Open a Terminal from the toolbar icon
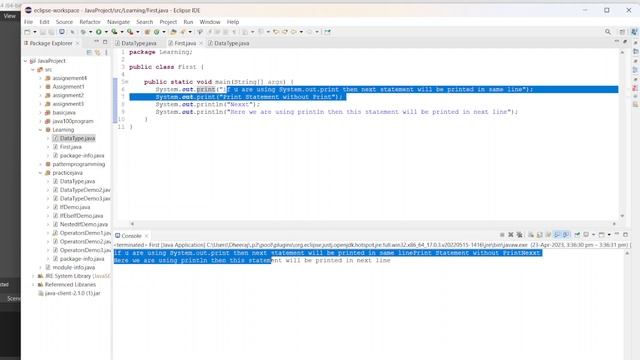This screenshot has height=360, width=640. (62, 32)
